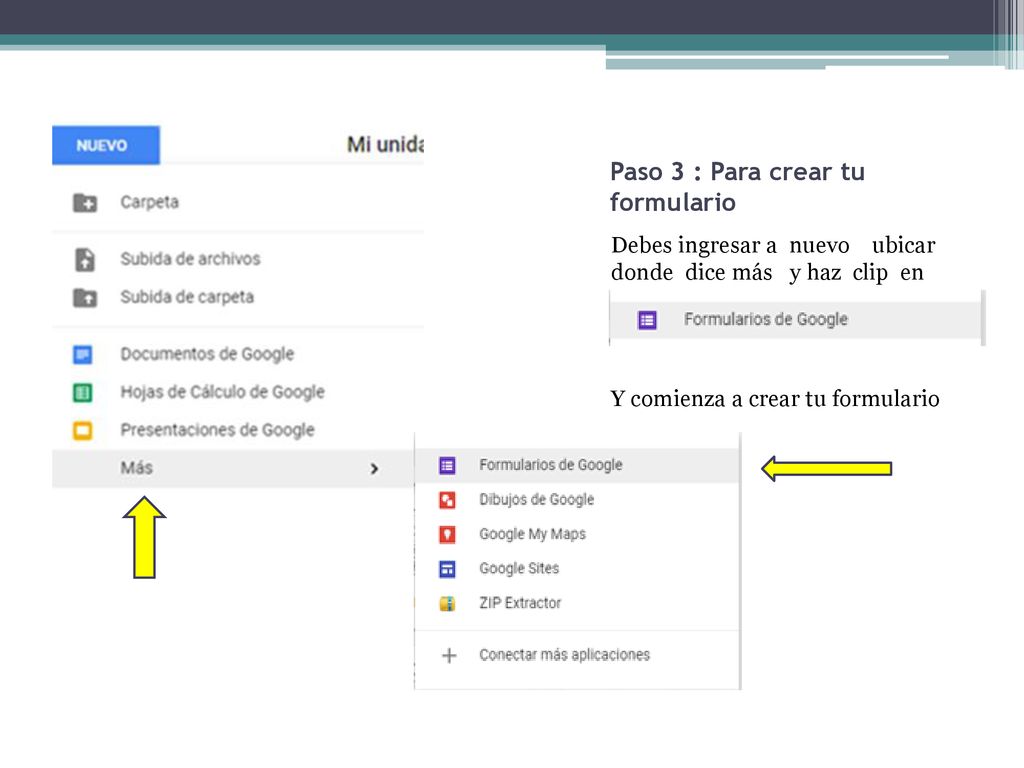Image resolution: width=1024 pixels, height=768 pixels.
Task: Click the 'Debes ingresar a nuevo' paragraph
Action: coord(773,259)
